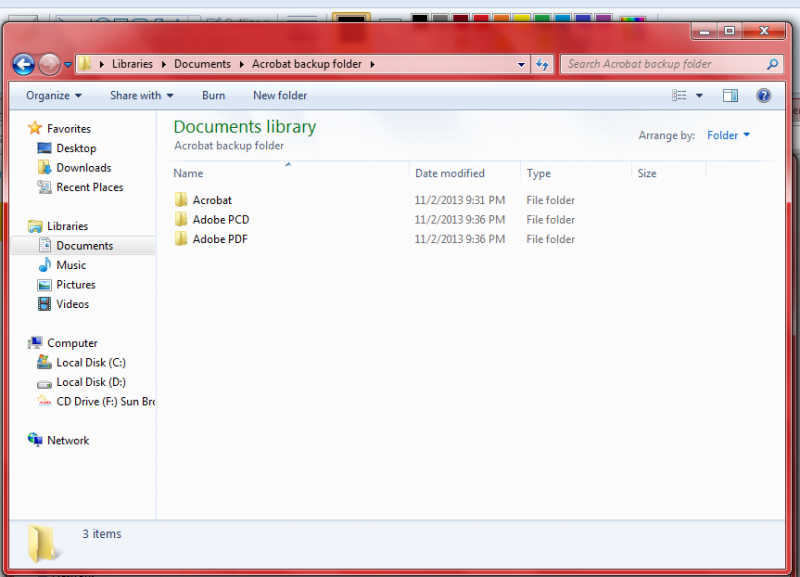Open Arrange by Folder dropdown
This screenshot has width=800, height=577.
[x=728, y=135]
